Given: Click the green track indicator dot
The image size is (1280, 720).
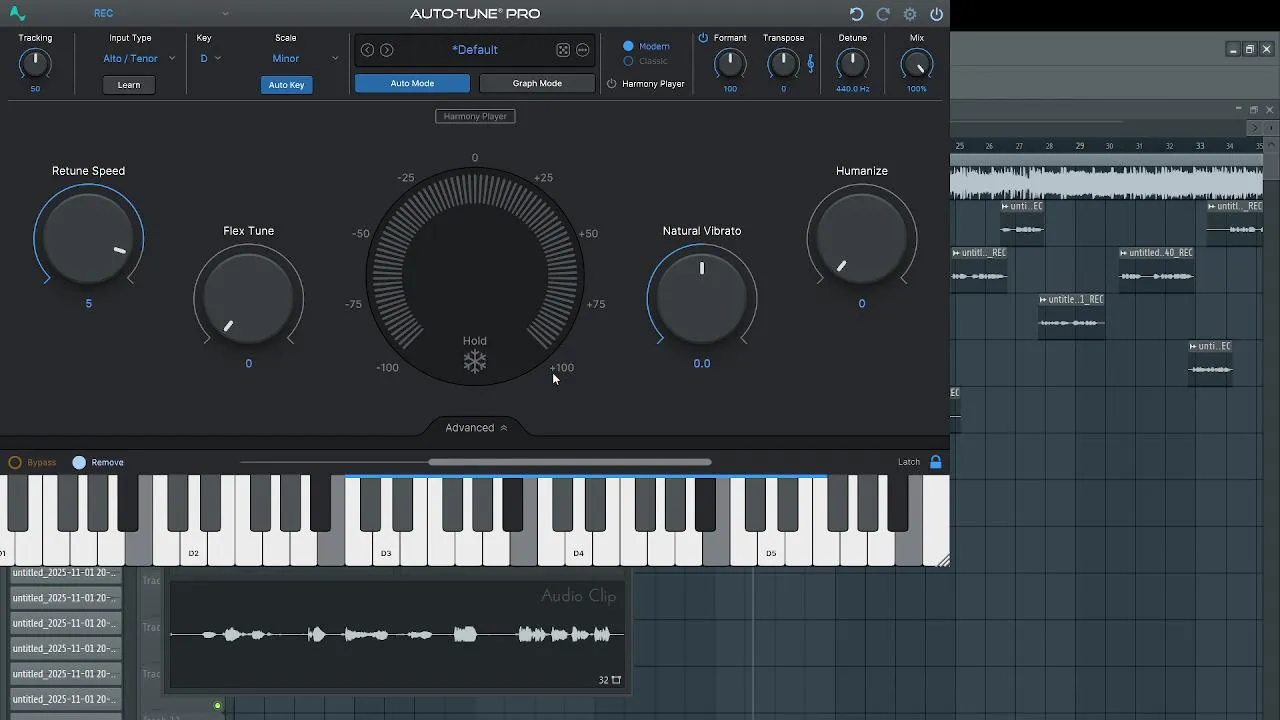Looking at the screenshot, I should coord(217,706).
